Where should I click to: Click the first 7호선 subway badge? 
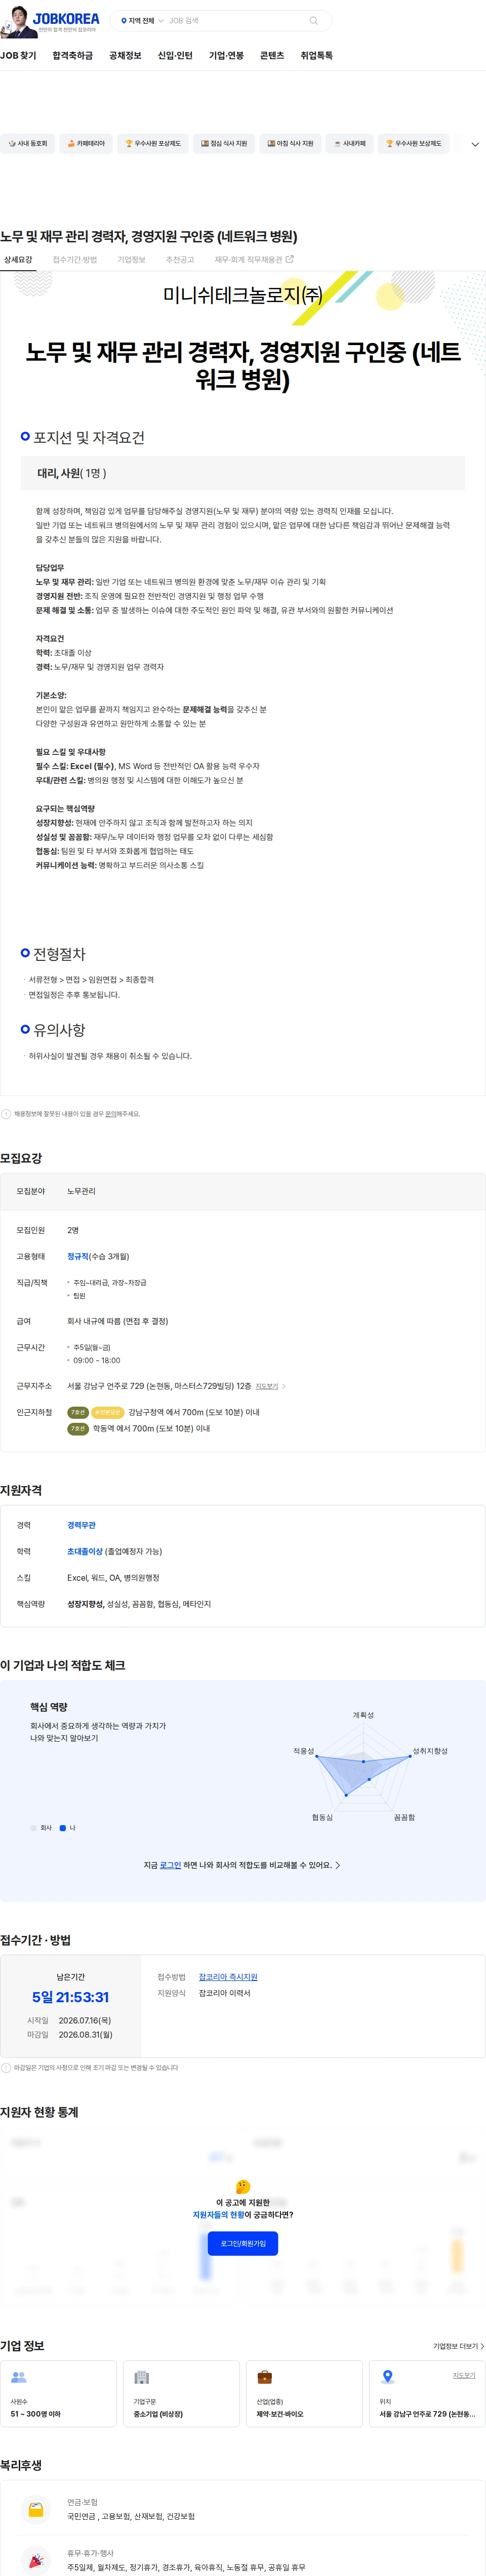pyautogui.click(x=77, y=1413)
